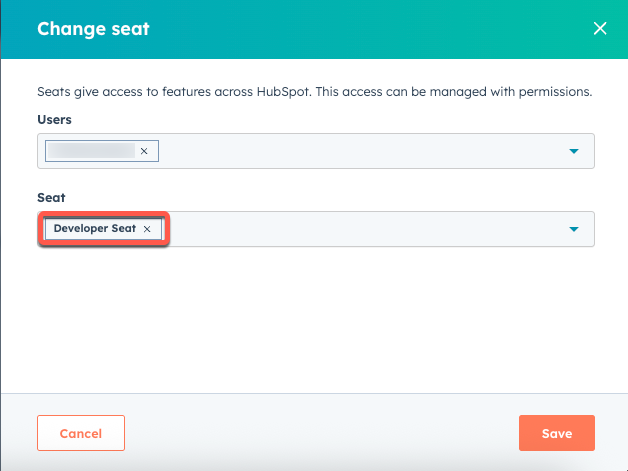The height and width of the screenshot is (471, 628).
Task: Click inside the Seat selection field
Action: click(x=316, y=229)
